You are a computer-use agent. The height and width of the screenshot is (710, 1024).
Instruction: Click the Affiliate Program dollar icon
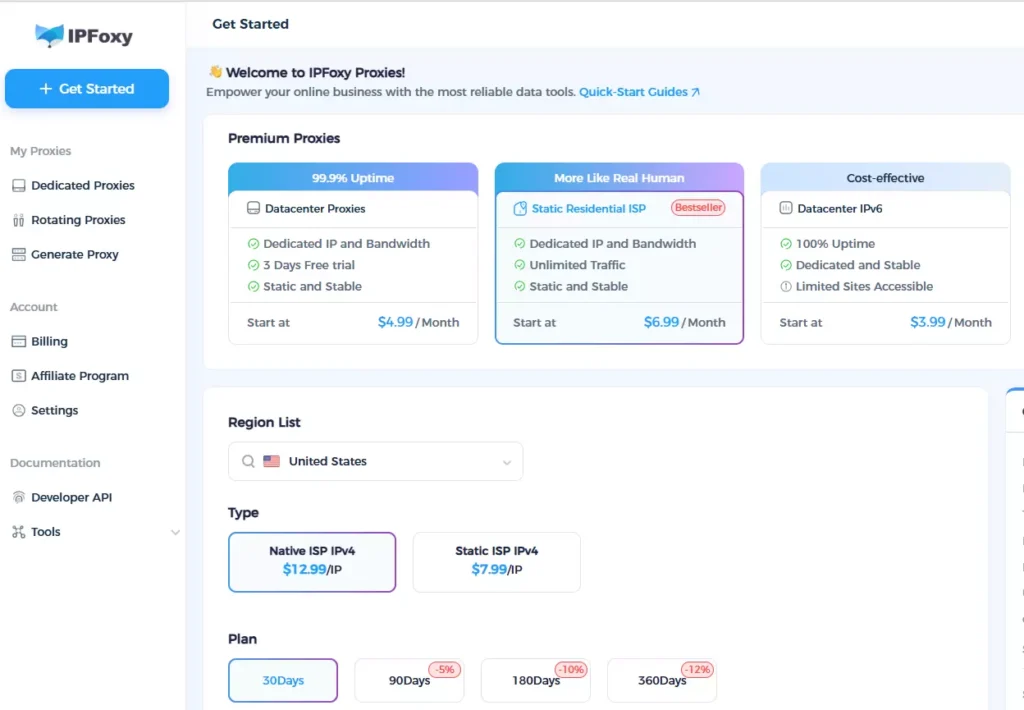(18, 376)
